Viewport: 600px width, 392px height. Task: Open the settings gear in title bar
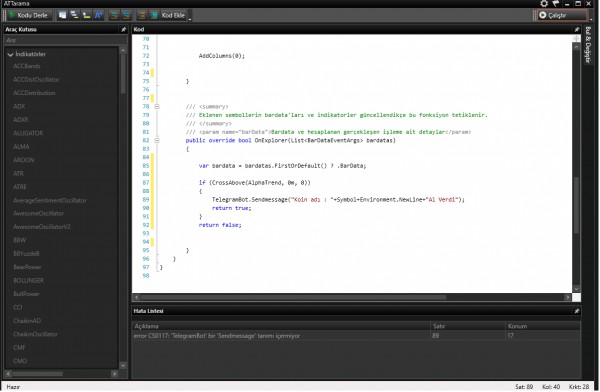[x=544, y=3]
